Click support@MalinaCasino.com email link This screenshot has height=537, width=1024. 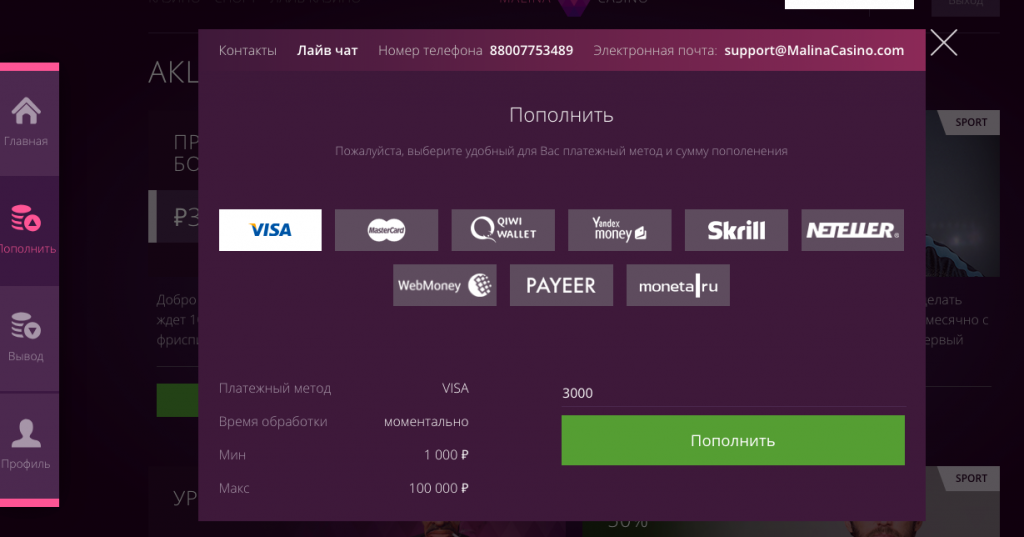click(x=813, y=50)
